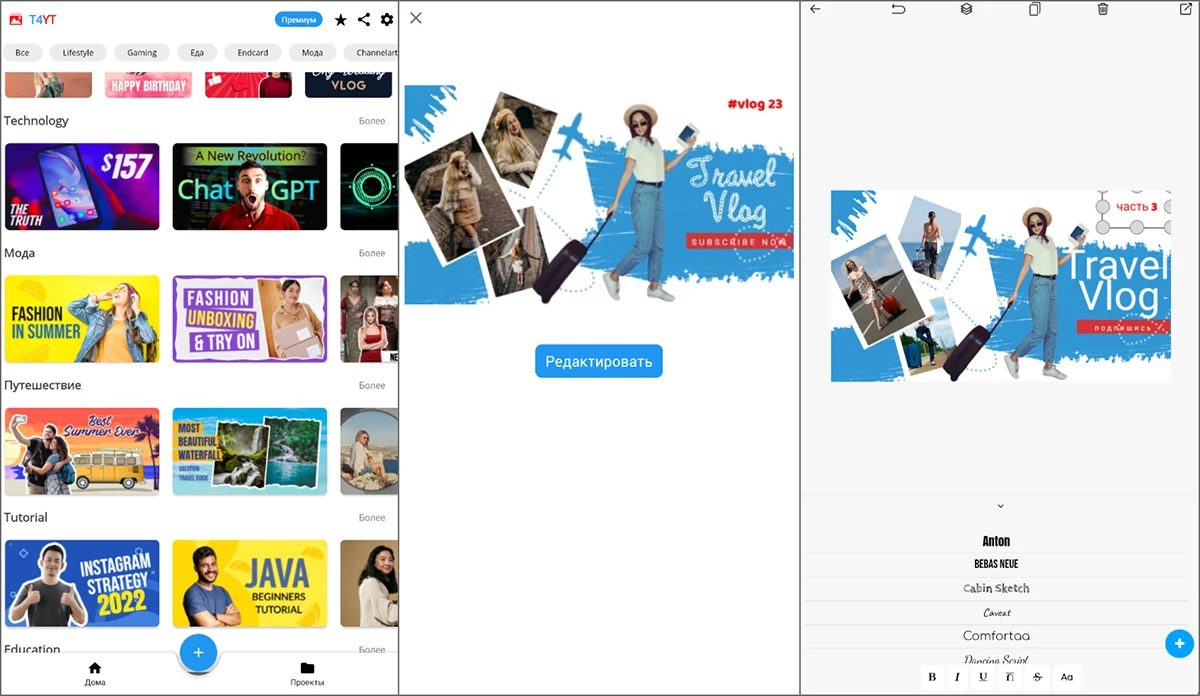Select the Gaming category chip
This screenshot has height=696, width=1200.
tap(142, 52)
